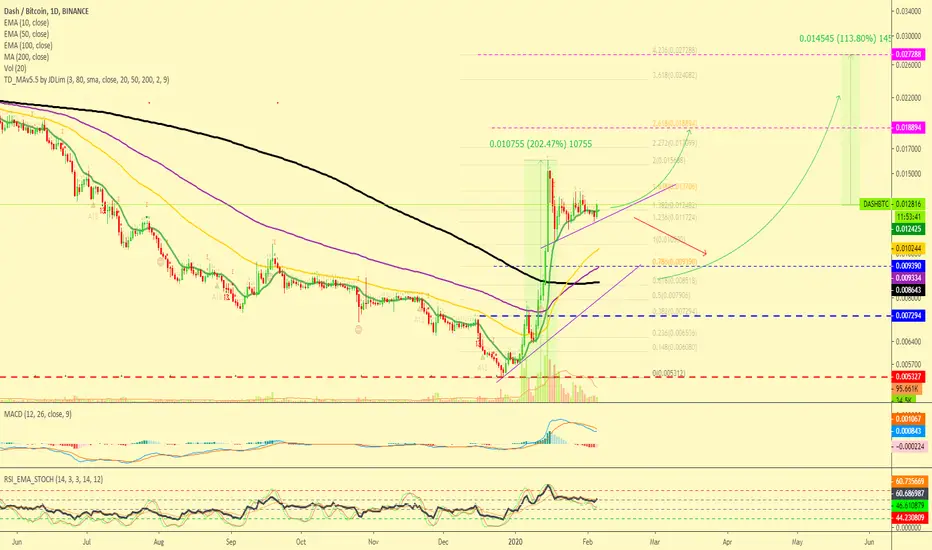Click the 0.014545 (113.80%) measurement label
The height and width of the screenshot is (550, 932).
[845, 38]
